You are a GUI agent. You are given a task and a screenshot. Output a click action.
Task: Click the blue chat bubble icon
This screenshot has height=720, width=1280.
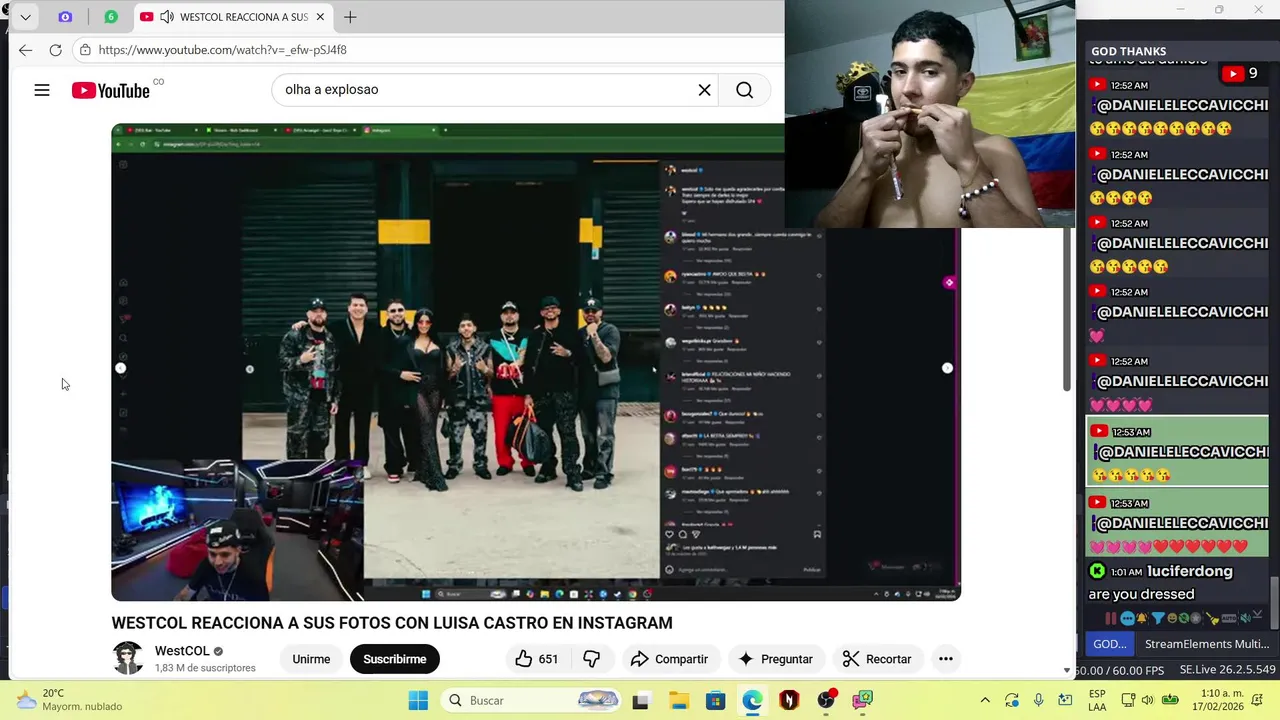coord(1128,619)
